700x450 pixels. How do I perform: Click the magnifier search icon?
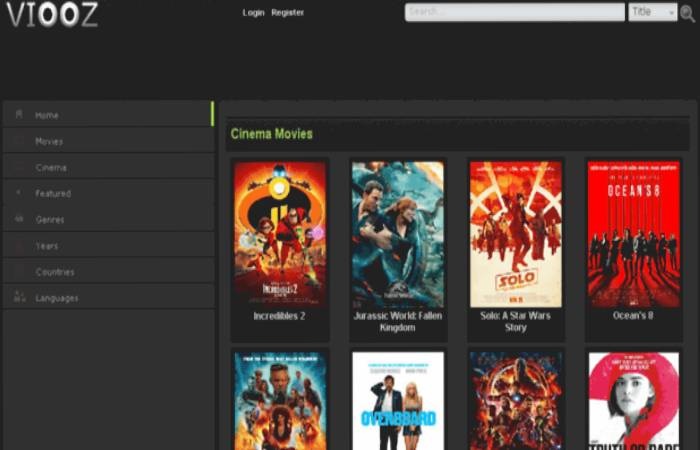tap(687, 13)
